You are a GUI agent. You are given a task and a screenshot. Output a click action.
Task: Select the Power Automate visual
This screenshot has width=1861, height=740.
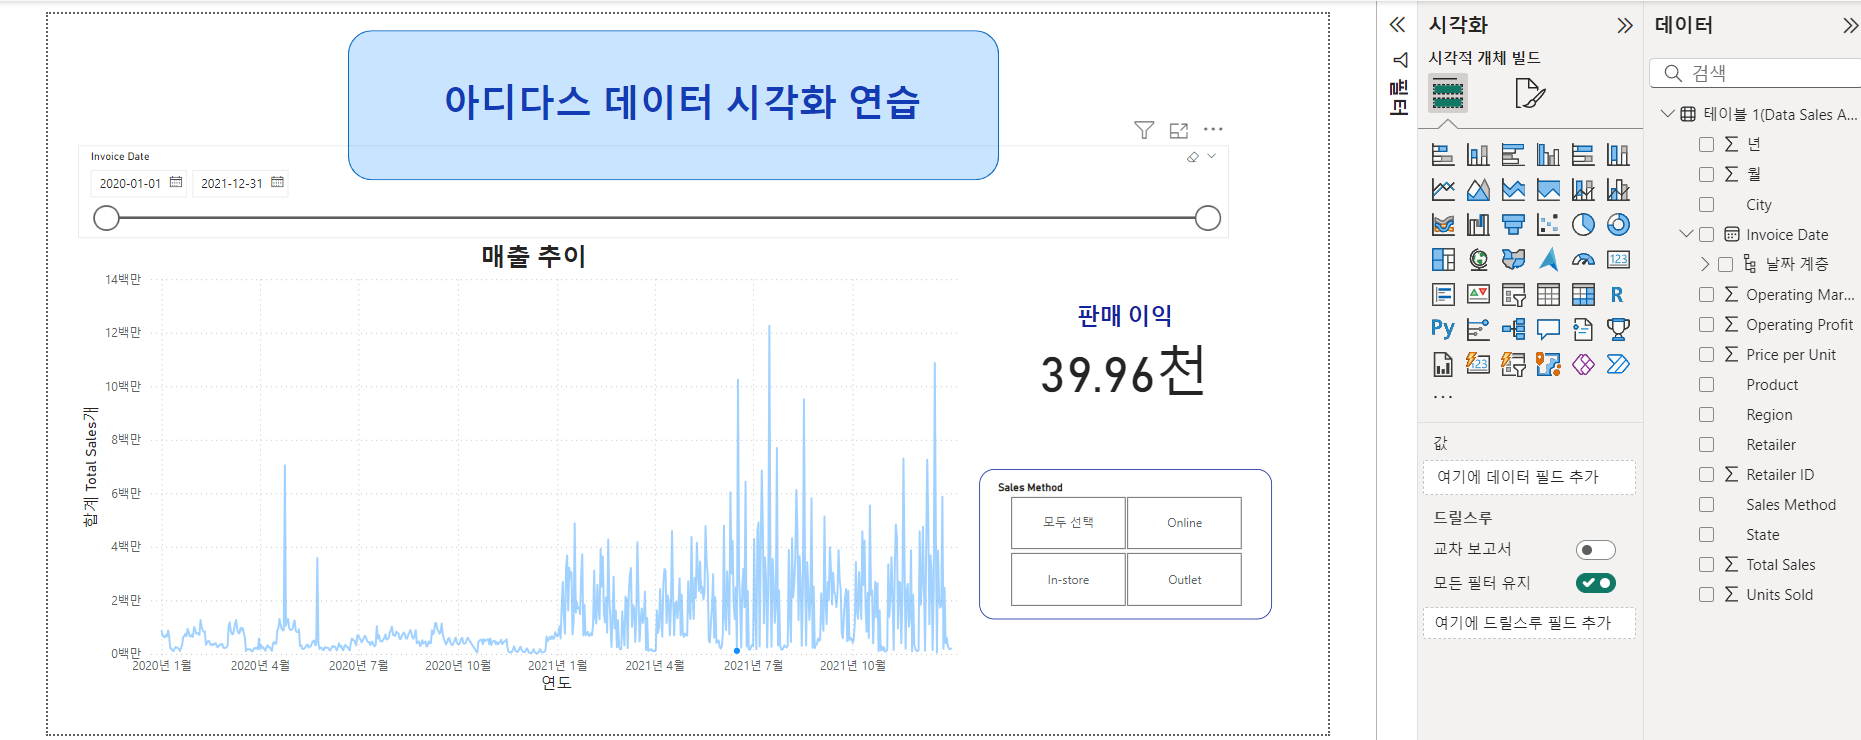pyautogui.click(x=1618, y=364)
